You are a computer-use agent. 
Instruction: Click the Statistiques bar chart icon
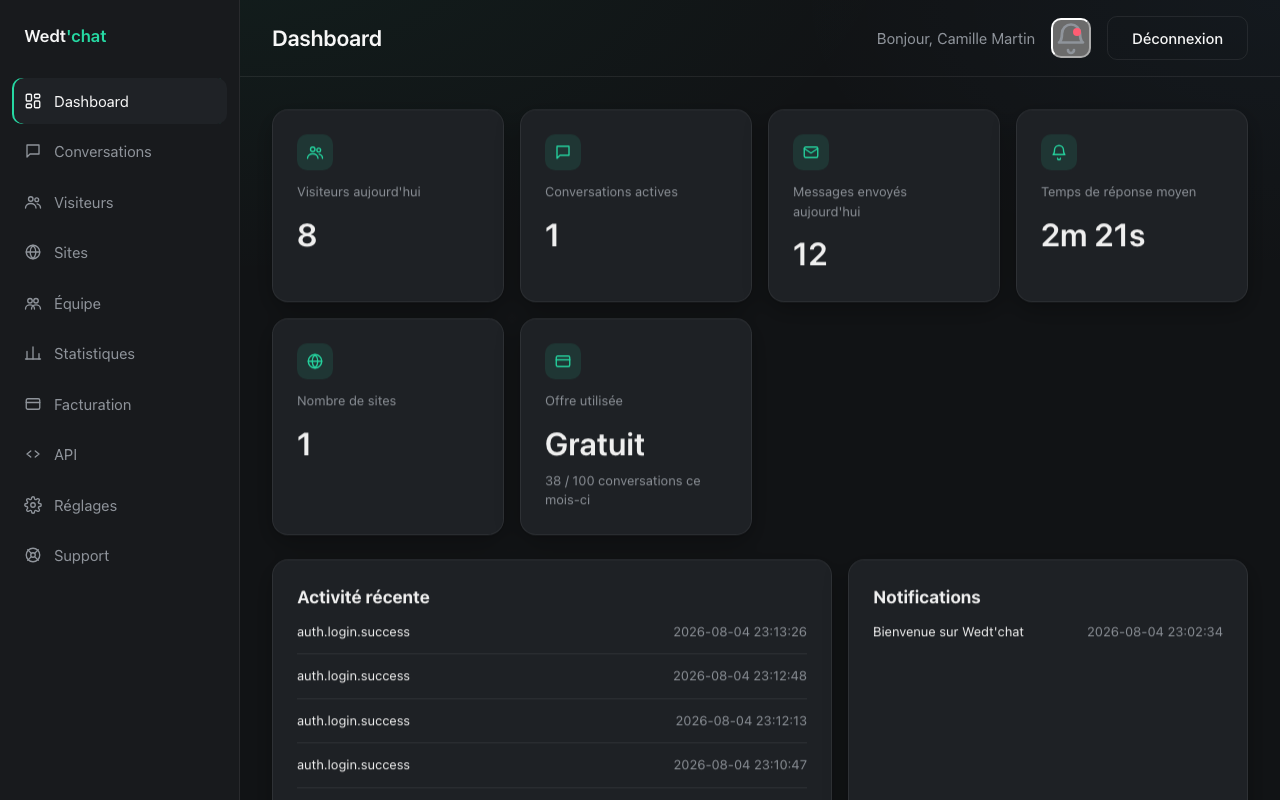coord(33,353)
